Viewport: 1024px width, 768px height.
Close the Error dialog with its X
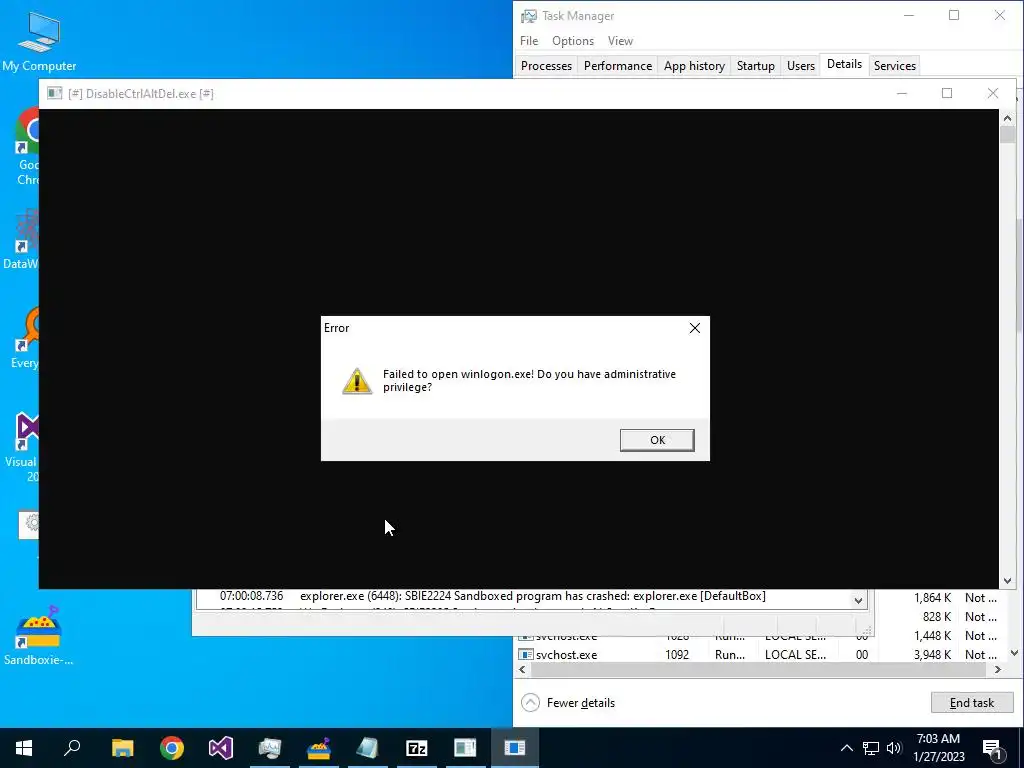[x=695, y=328]
